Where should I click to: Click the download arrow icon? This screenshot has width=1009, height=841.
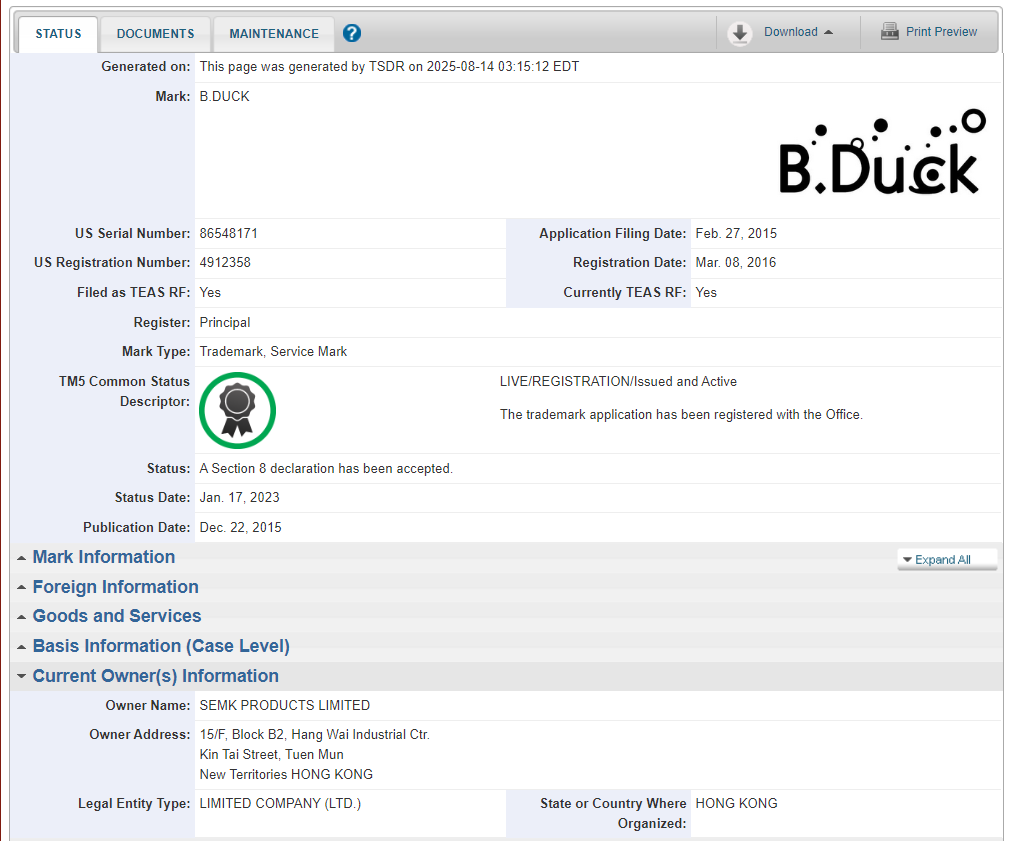tap(740, 32)
